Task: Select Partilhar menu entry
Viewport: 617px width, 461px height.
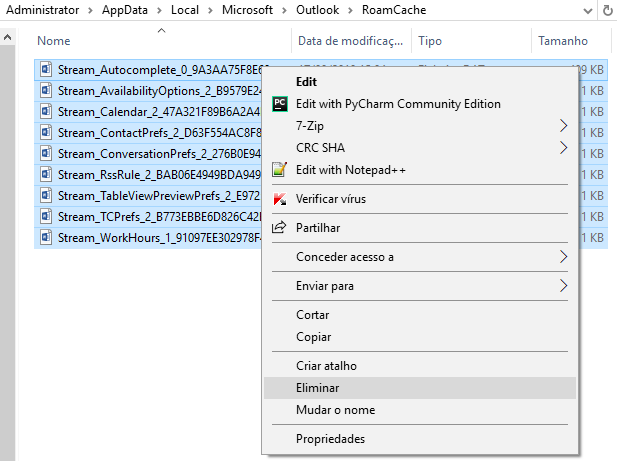Action: pos(420,228)
